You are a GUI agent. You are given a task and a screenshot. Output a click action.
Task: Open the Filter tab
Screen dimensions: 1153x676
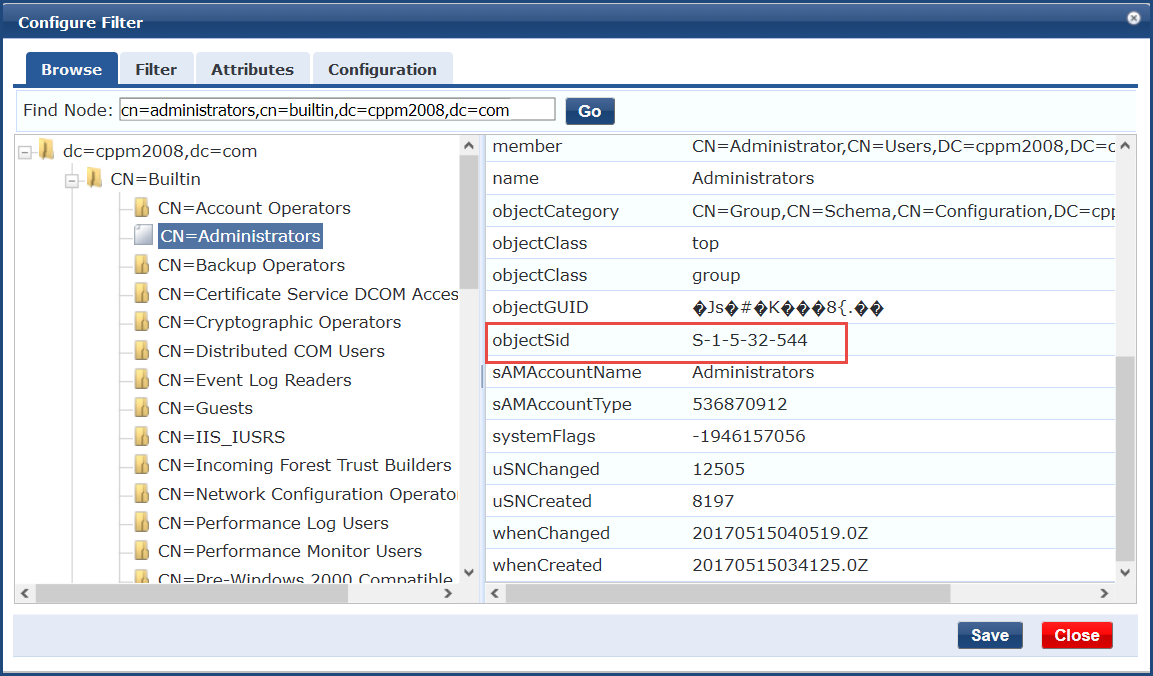pos(157,69)
